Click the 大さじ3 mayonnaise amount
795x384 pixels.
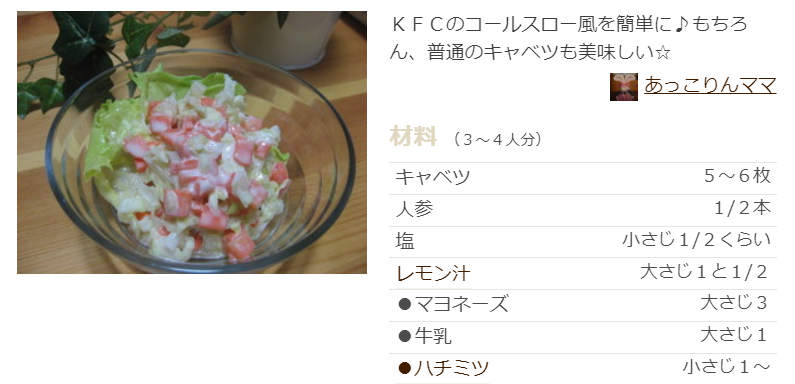[735, 303]
